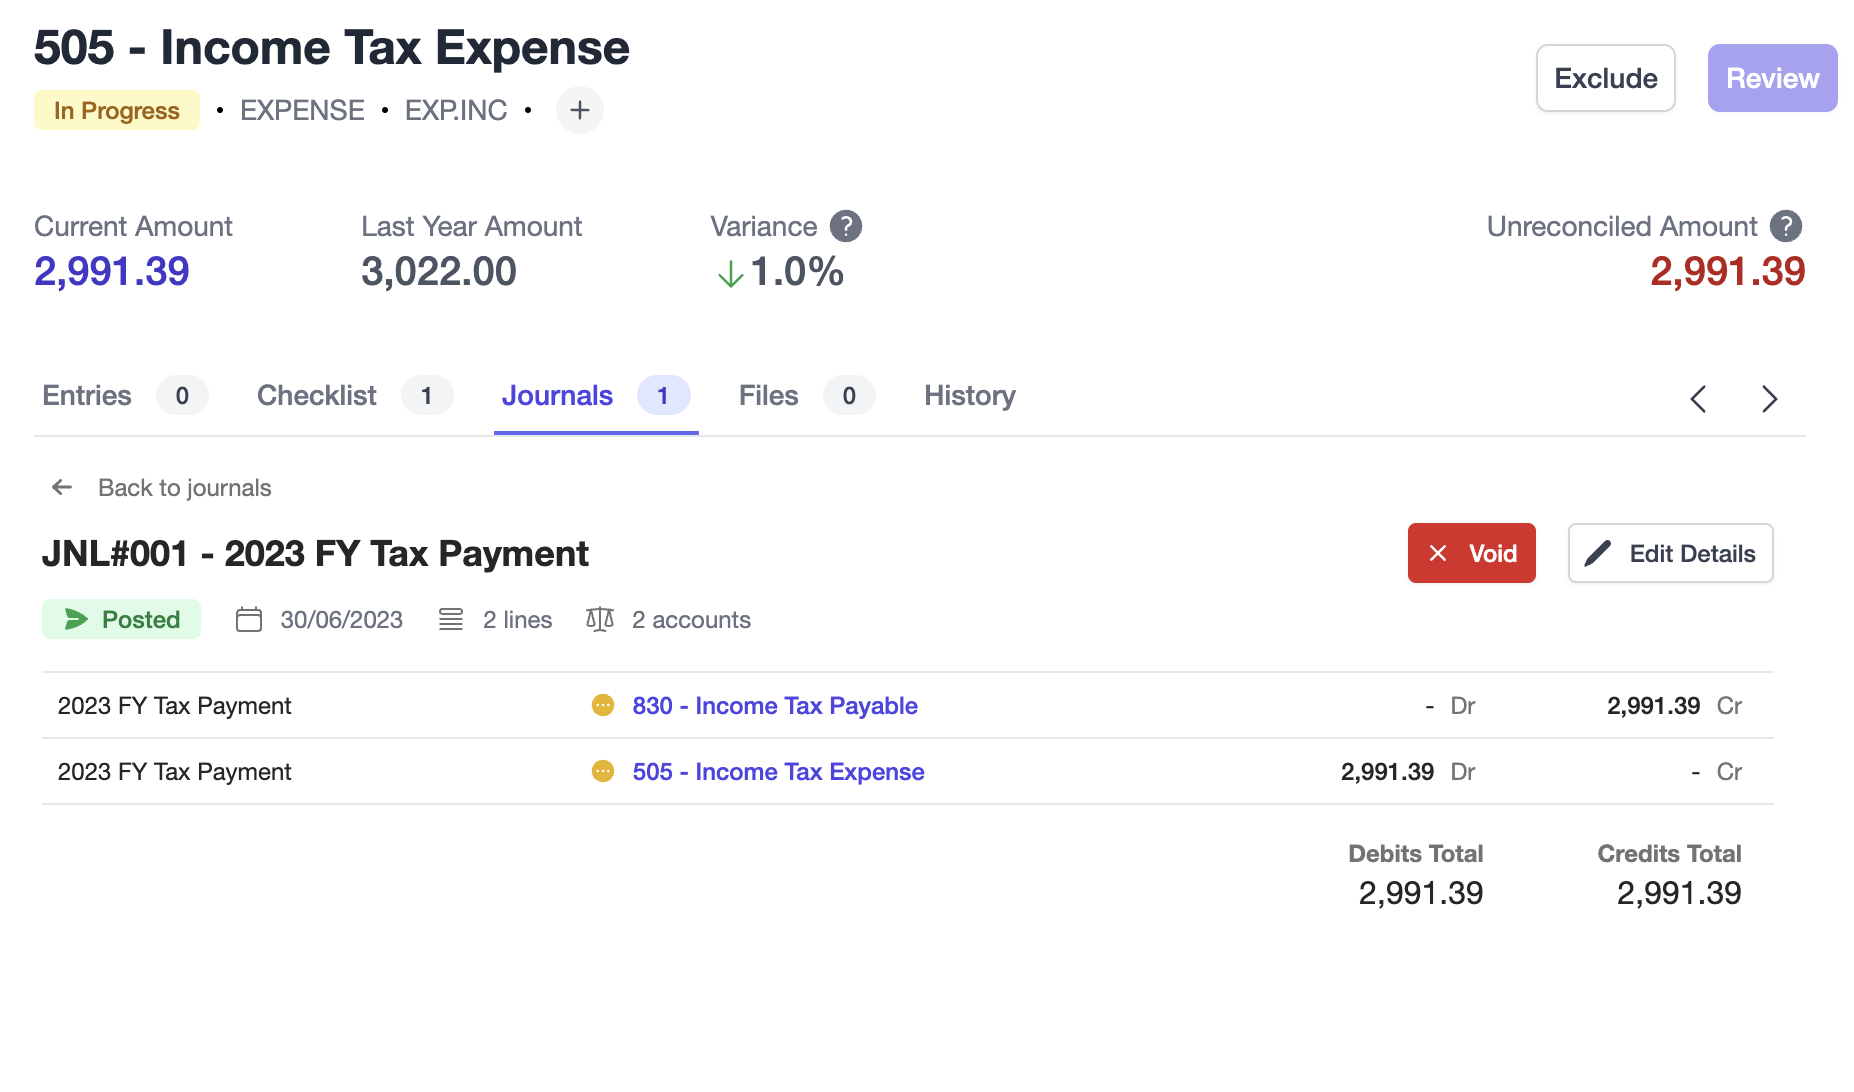The height and width of the screenshot is (1092, 1854).
Task: Click the balance scale icon next to 2 accounts
Action: (x=600, y=620)
